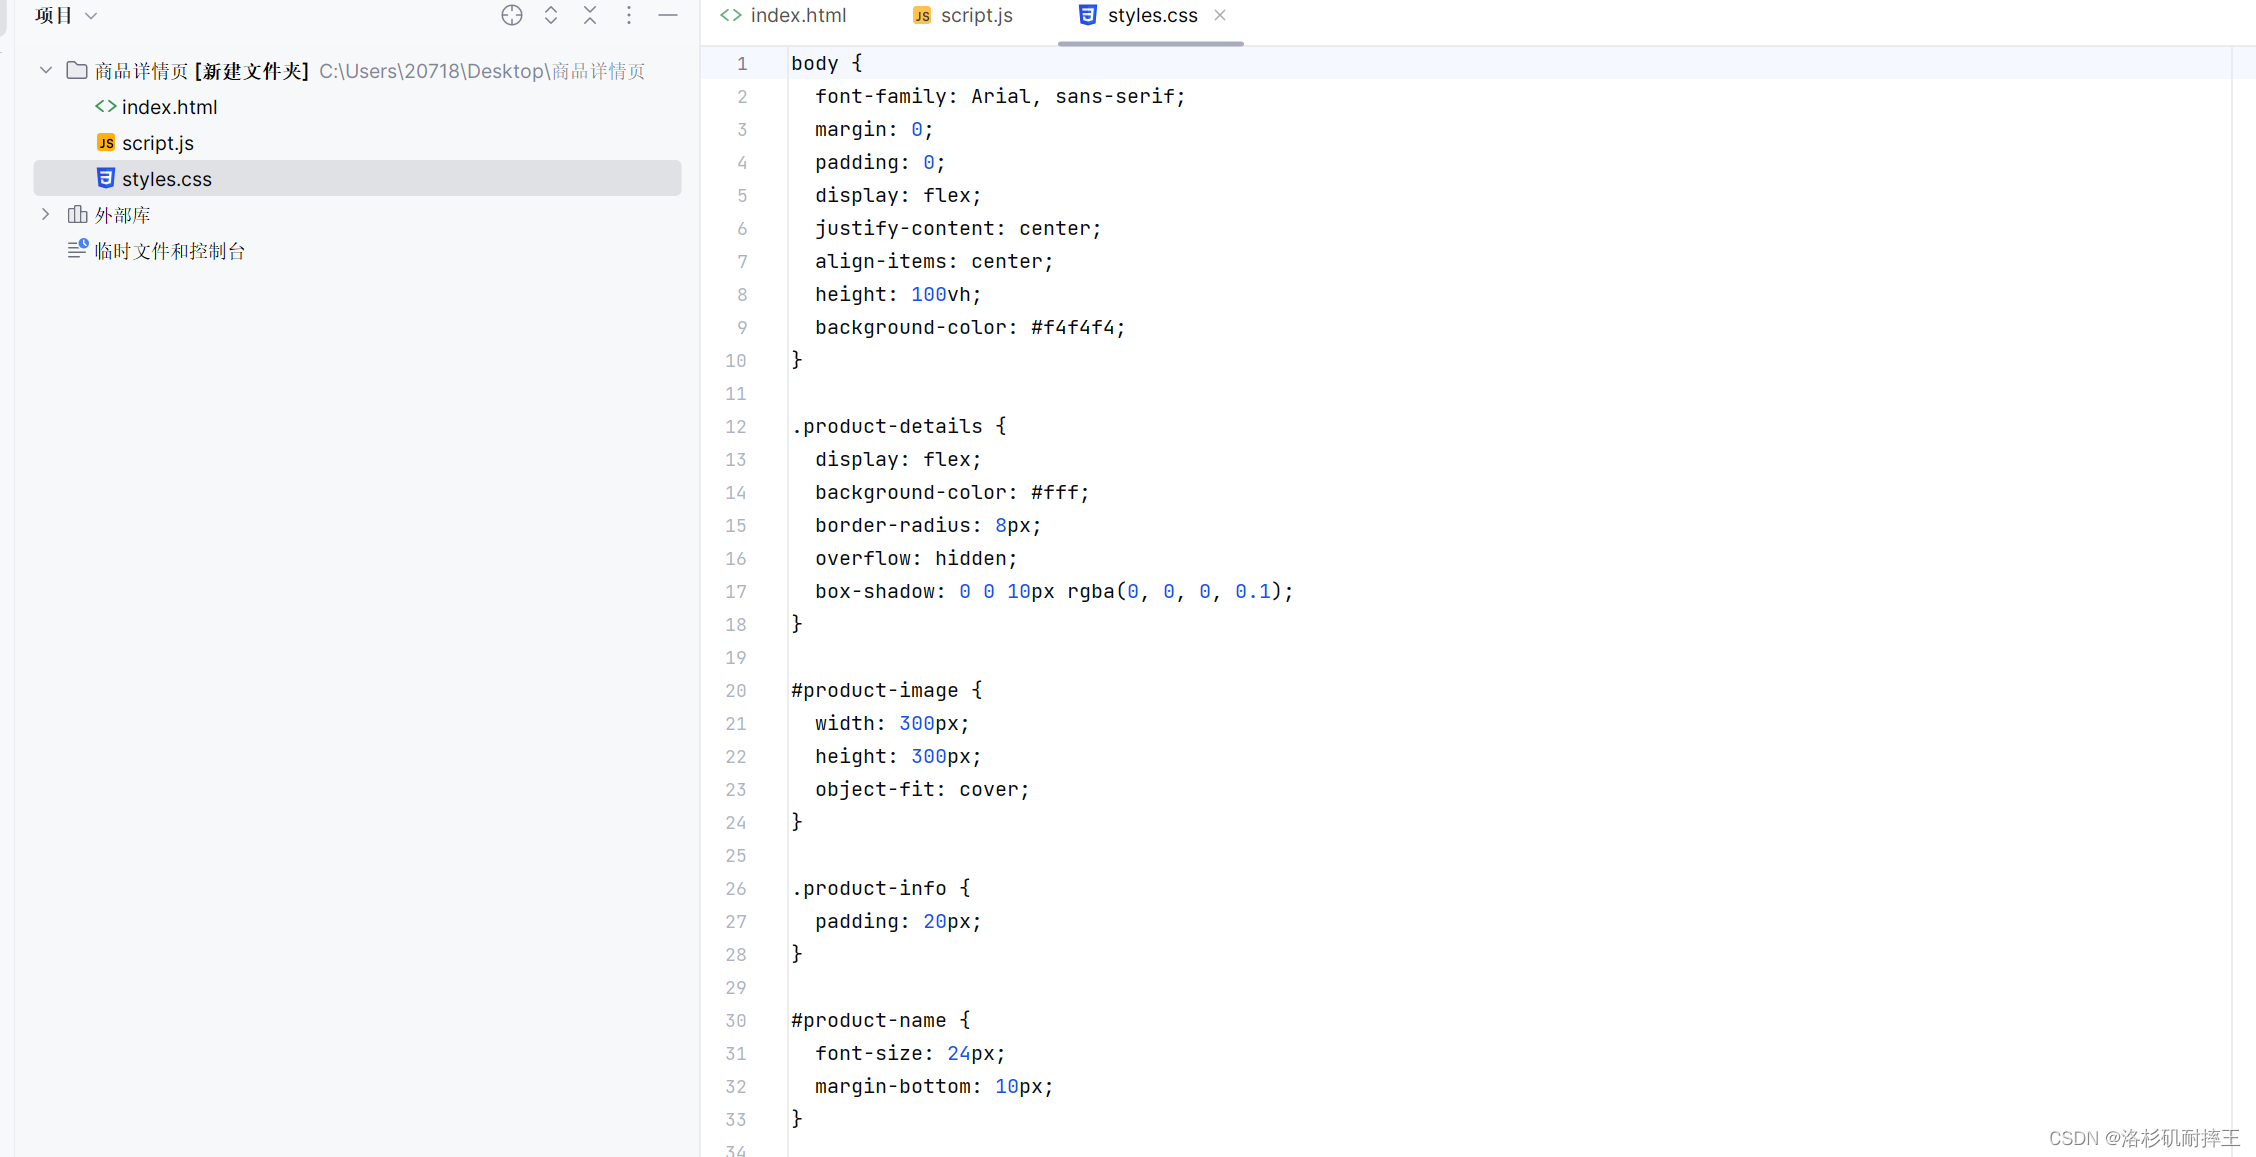The height and width of the screenshot is (1157, 2256).
Task: Open the project panel options (three dots)
Action: pyautogui.click(x=629, y=15)
